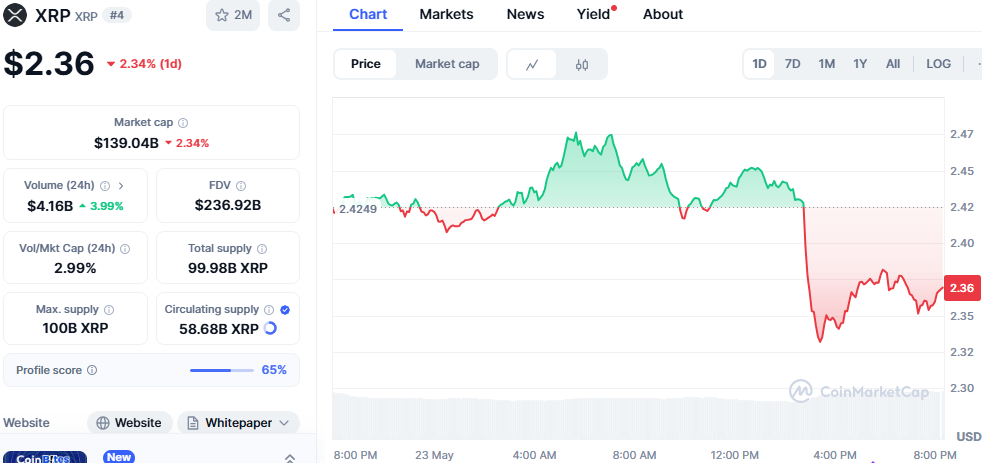Open the Markets tab

point(447,14)
